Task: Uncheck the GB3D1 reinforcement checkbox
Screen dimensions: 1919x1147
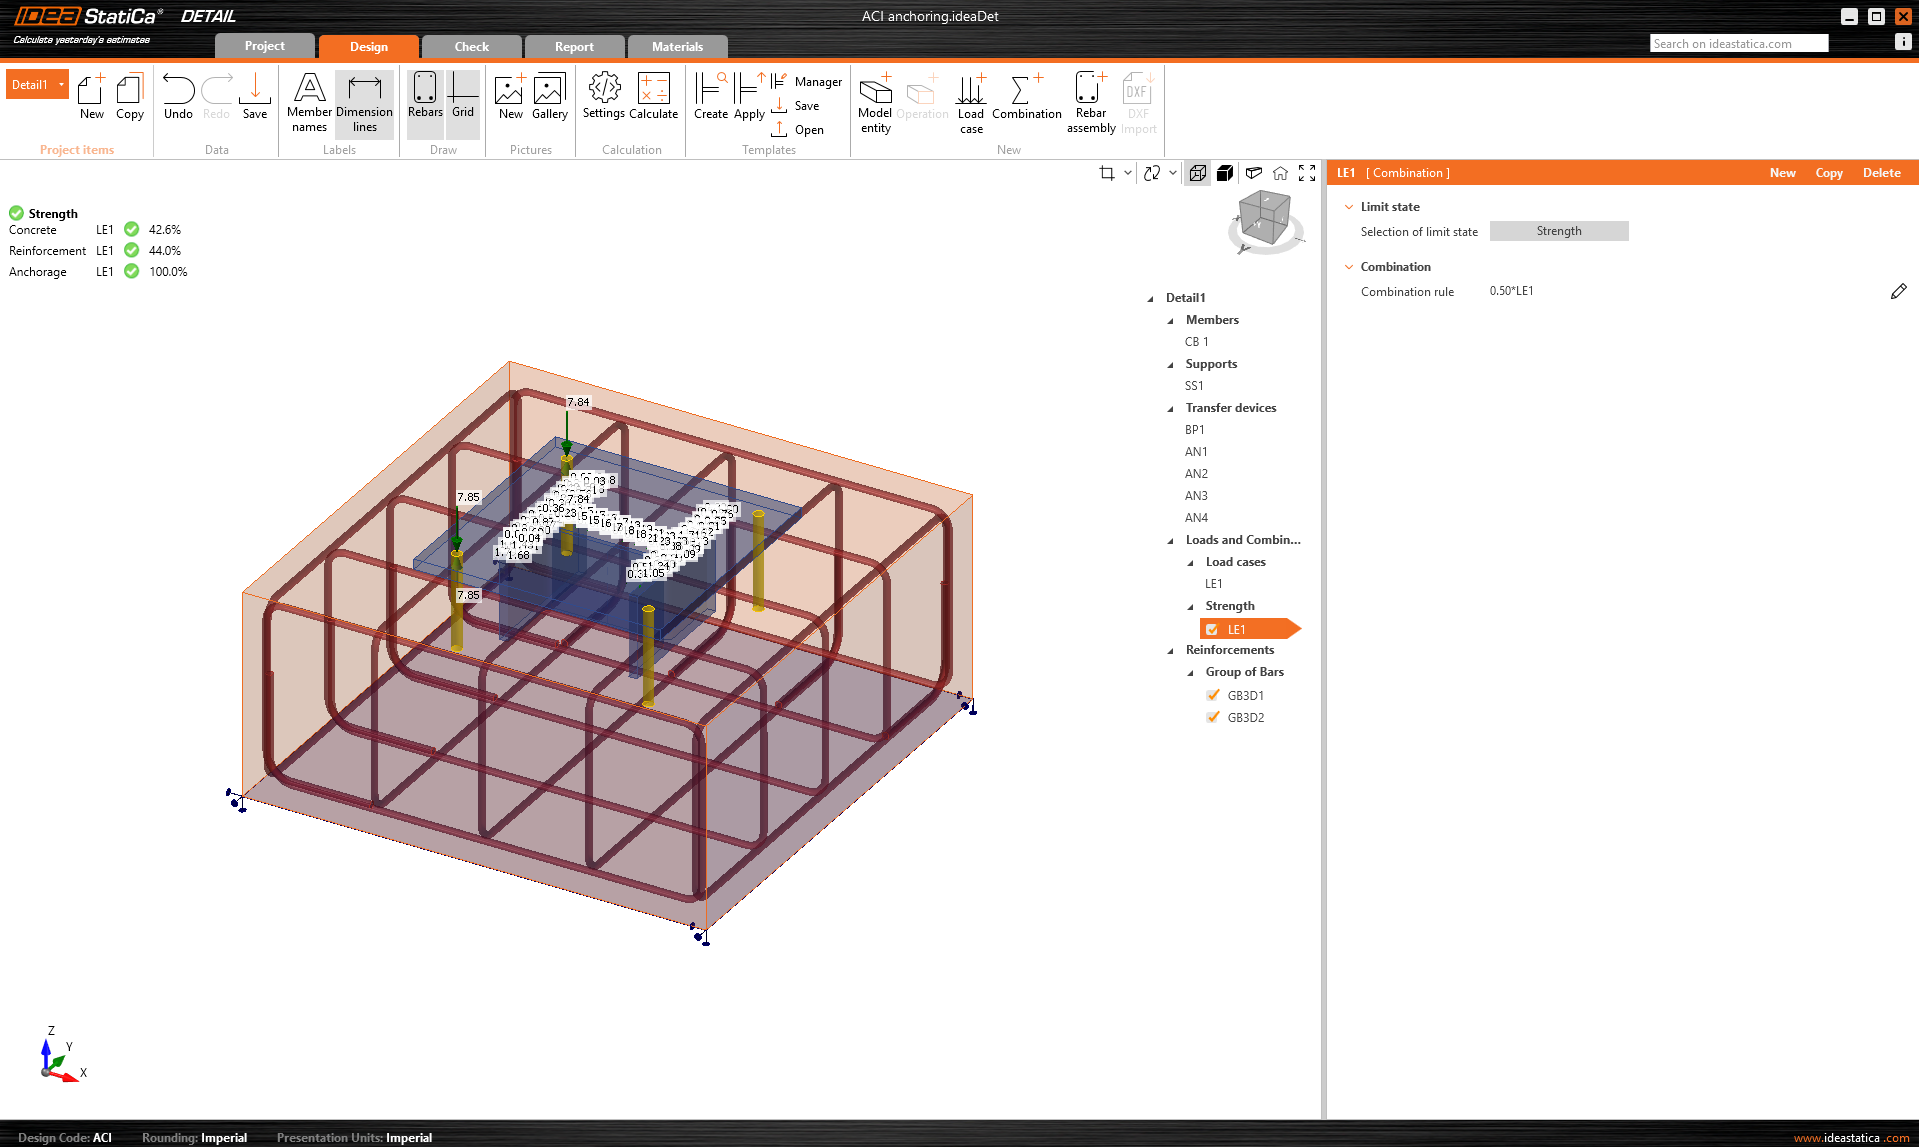Action: coord(1213,695)
